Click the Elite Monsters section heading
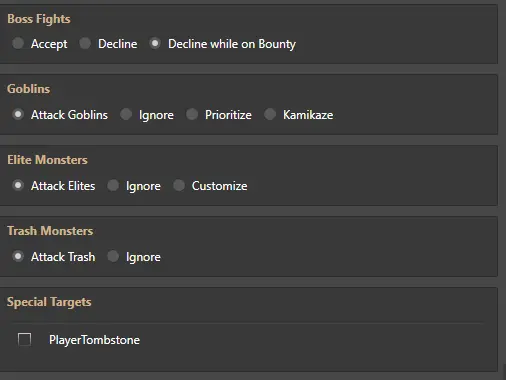The image size is (506, 380). click(x=47, y=160)
